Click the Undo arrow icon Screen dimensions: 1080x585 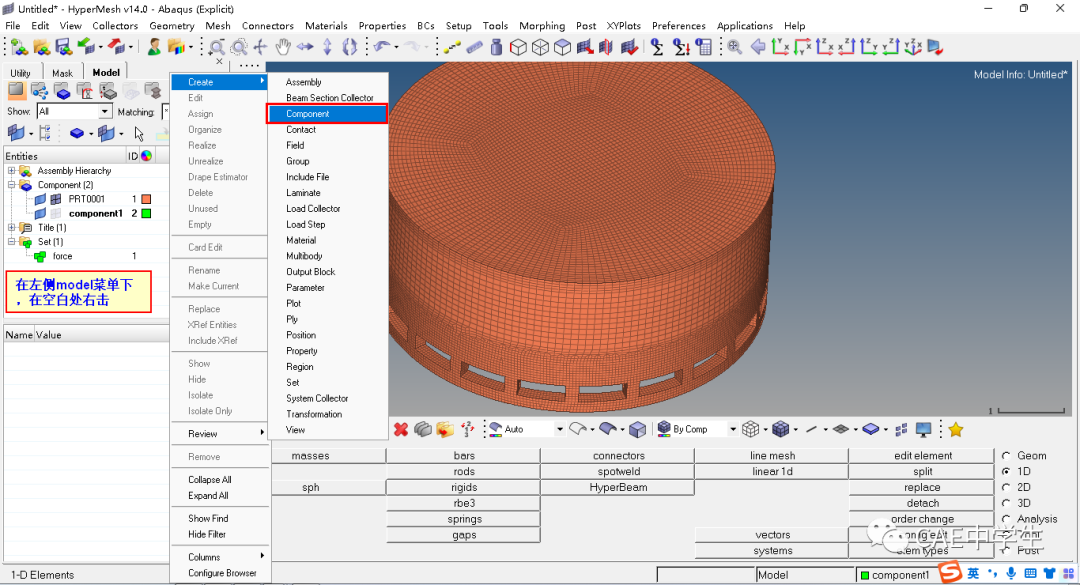tap(382, 47)
